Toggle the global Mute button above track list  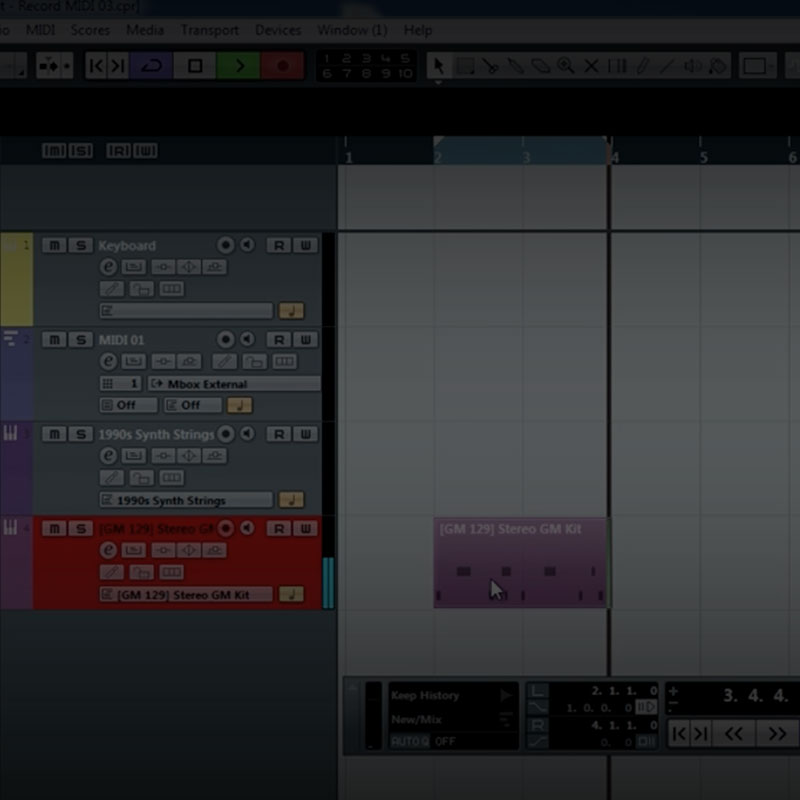tap(54, 151)
